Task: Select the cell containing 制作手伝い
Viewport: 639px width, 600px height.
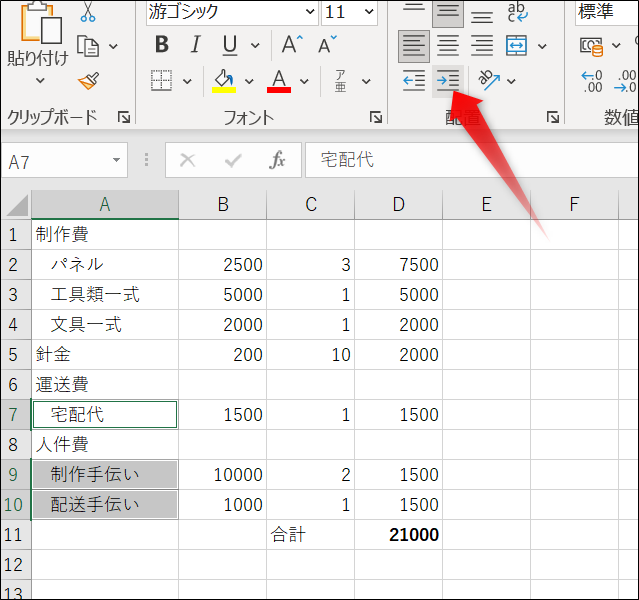Action: [105, 475]
